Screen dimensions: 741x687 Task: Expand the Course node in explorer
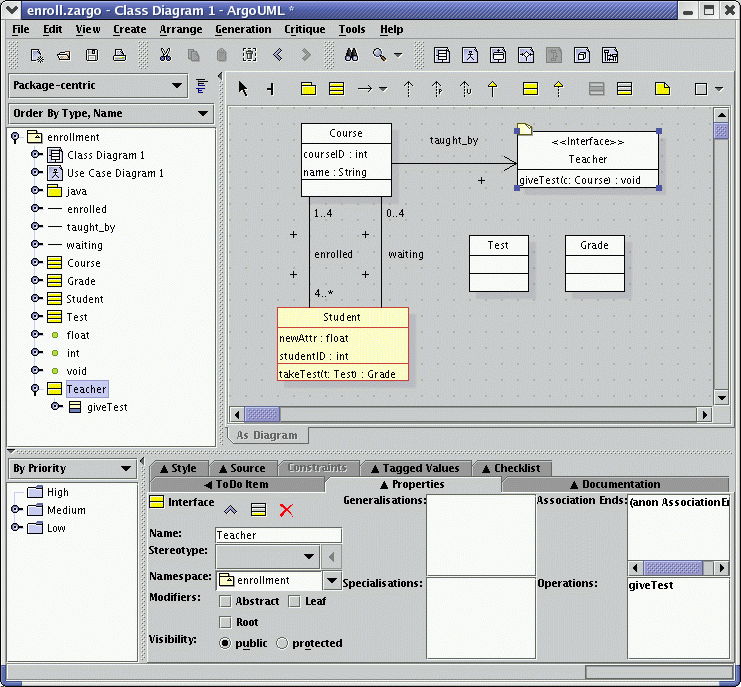pyautogui.click(x=36, y=262)
